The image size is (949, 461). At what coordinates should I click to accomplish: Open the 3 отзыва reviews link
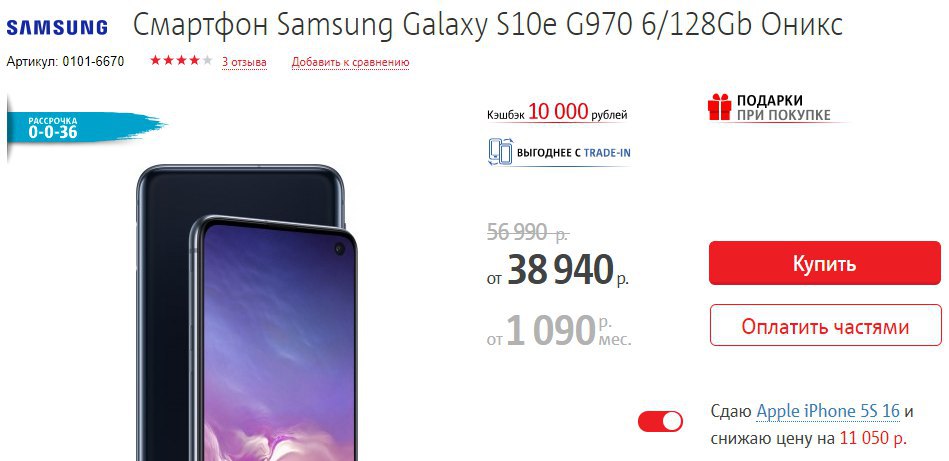[x=244, y=62]
